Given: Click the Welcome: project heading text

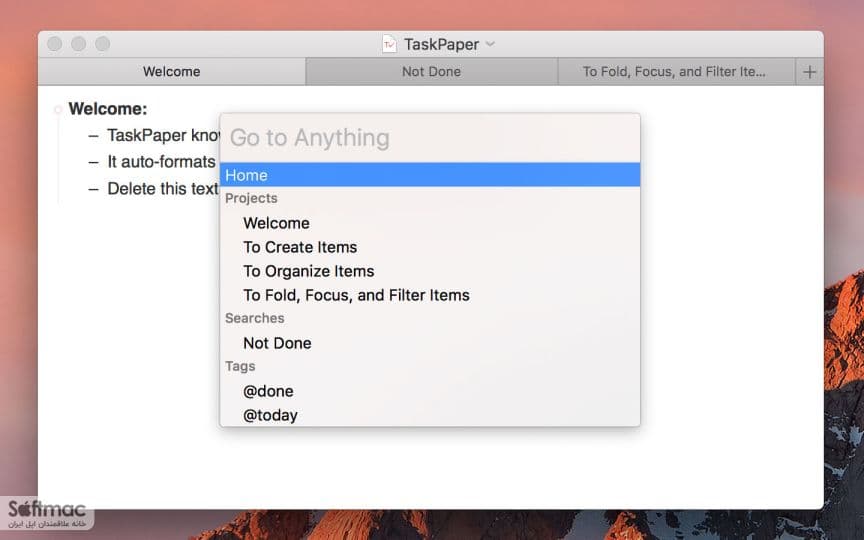Looking at the screenshot, I should tap(108, 109).
